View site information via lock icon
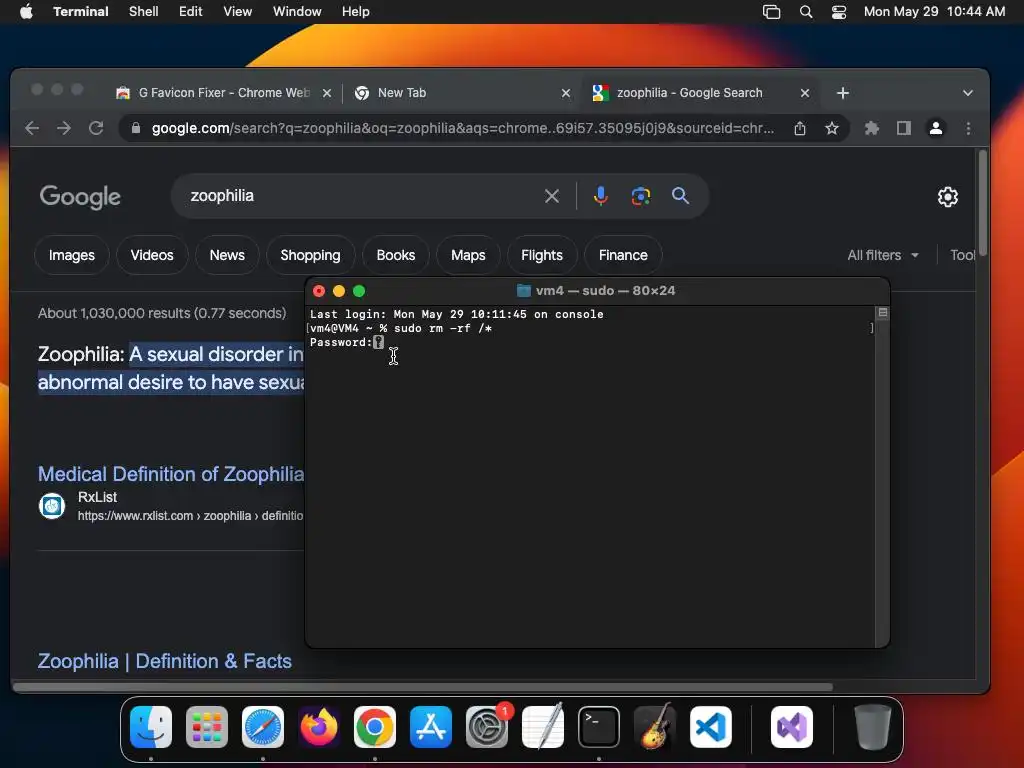 pos(136,128)
